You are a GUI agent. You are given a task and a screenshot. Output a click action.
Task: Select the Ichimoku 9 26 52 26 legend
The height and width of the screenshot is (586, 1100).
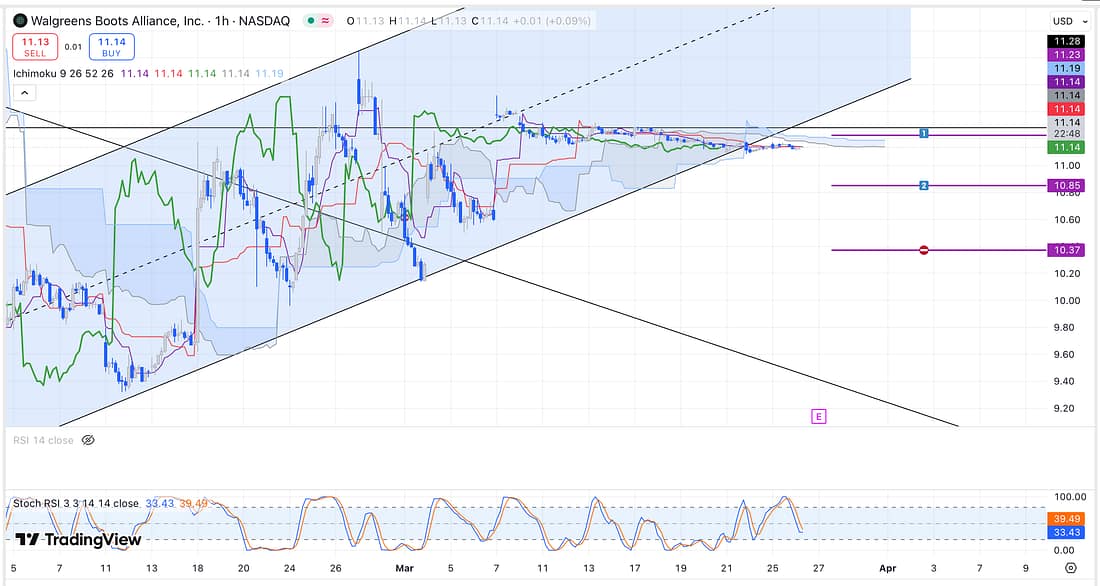[63, 73]
